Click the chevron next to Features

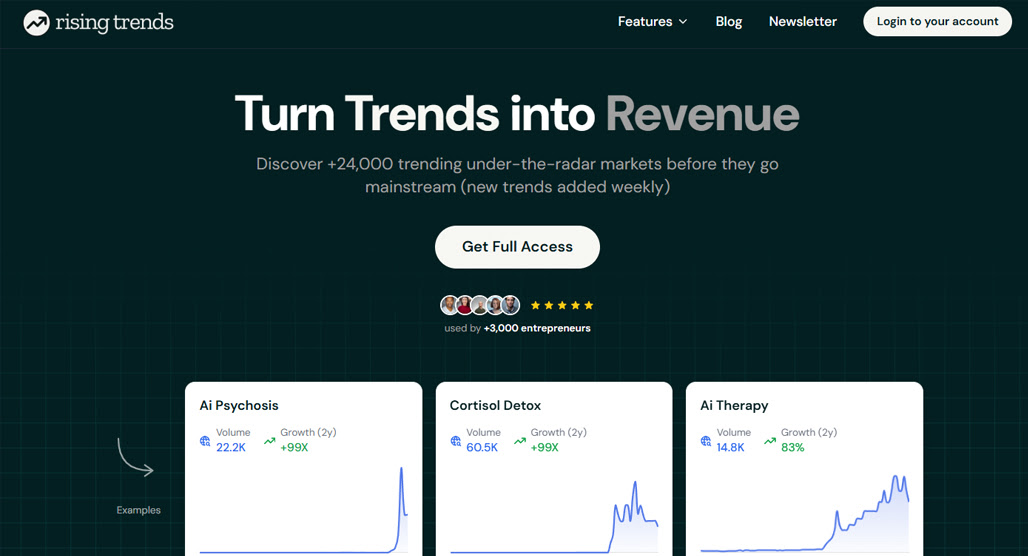pyautogui.click(x=682, y=22)
